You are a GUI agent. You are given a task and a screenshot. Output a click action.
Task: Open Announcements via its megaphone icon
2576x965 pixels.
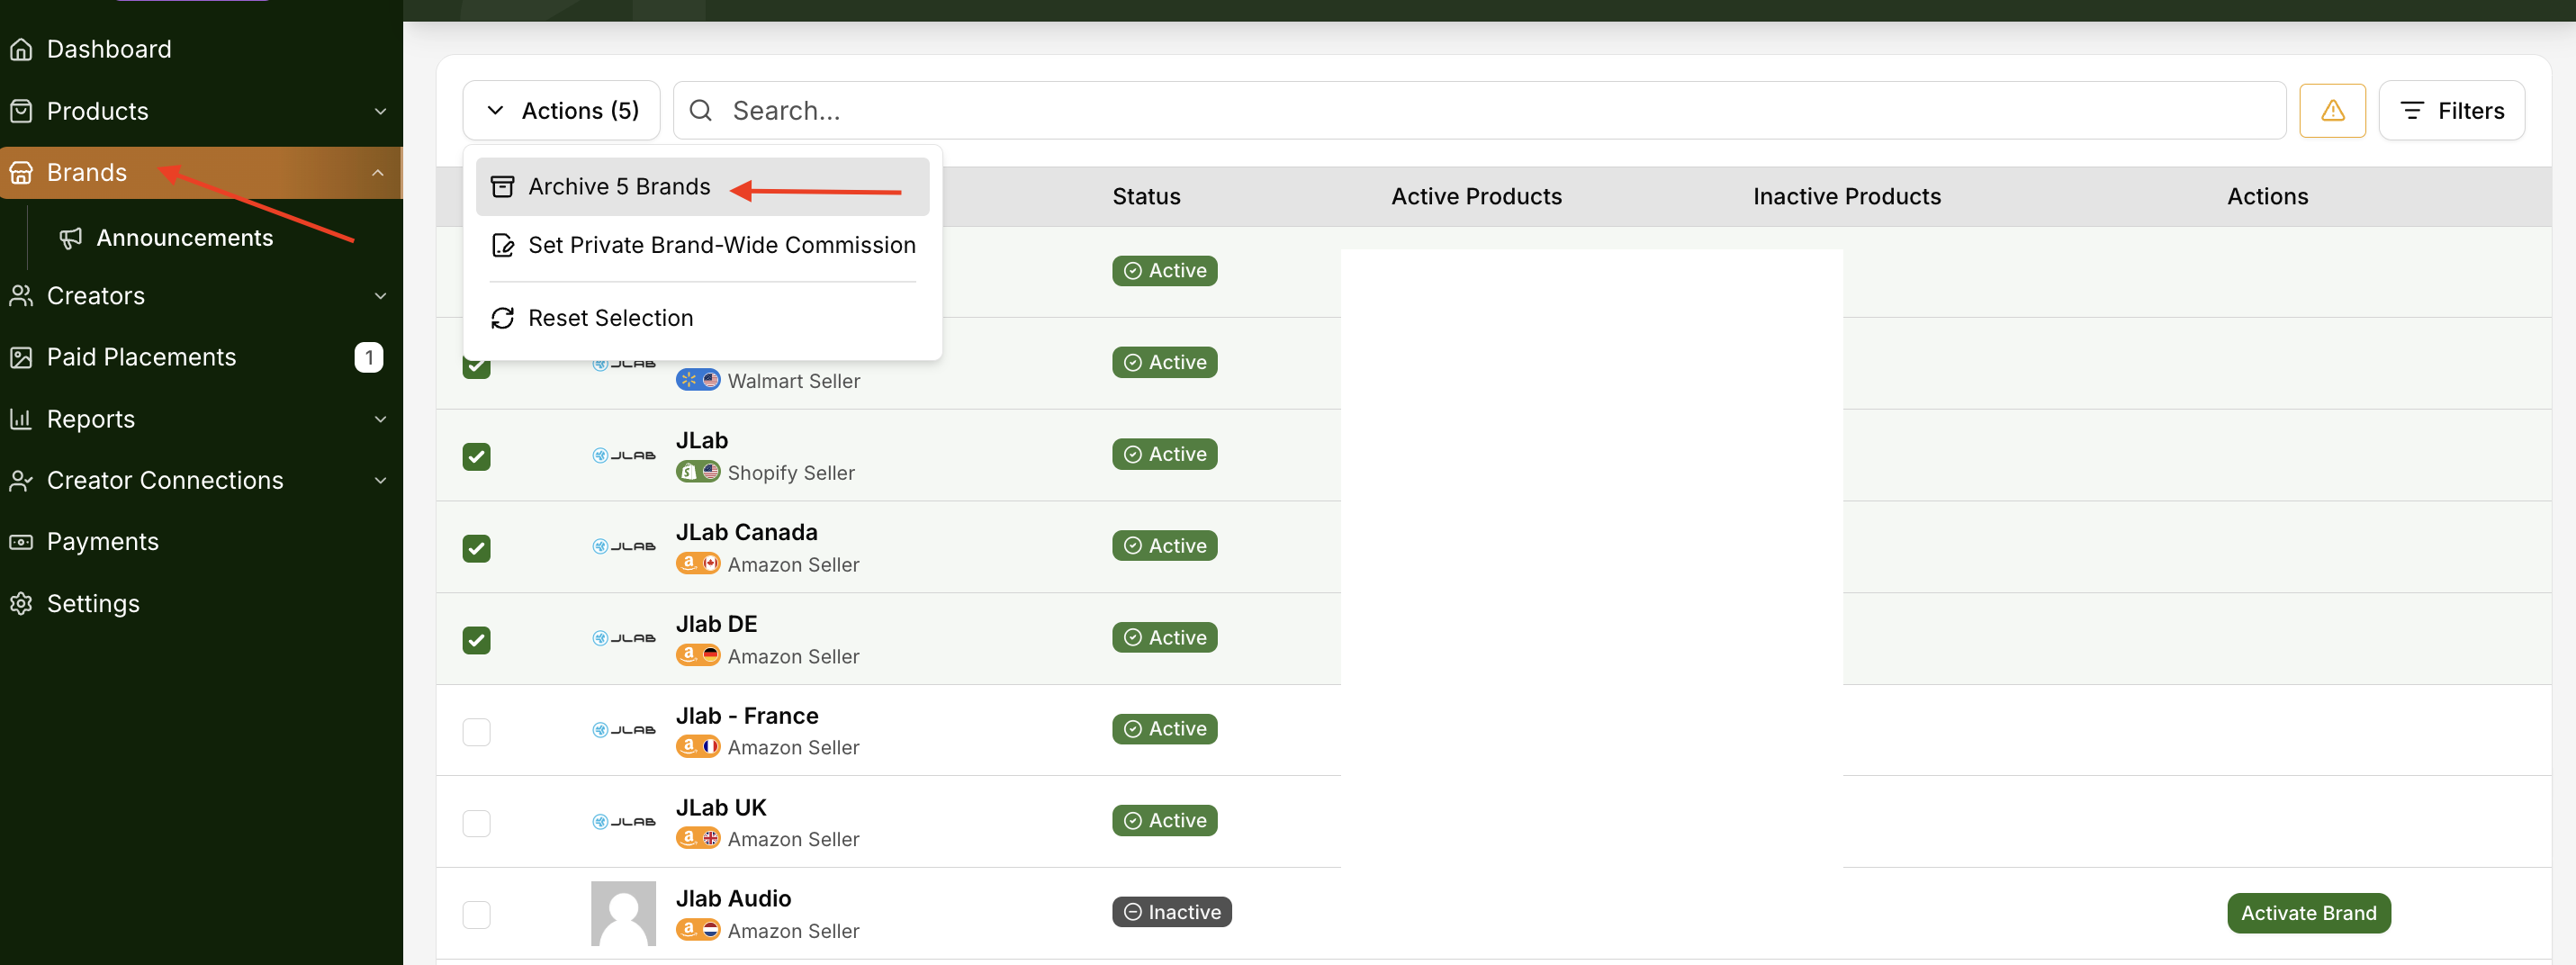[70, 238]
